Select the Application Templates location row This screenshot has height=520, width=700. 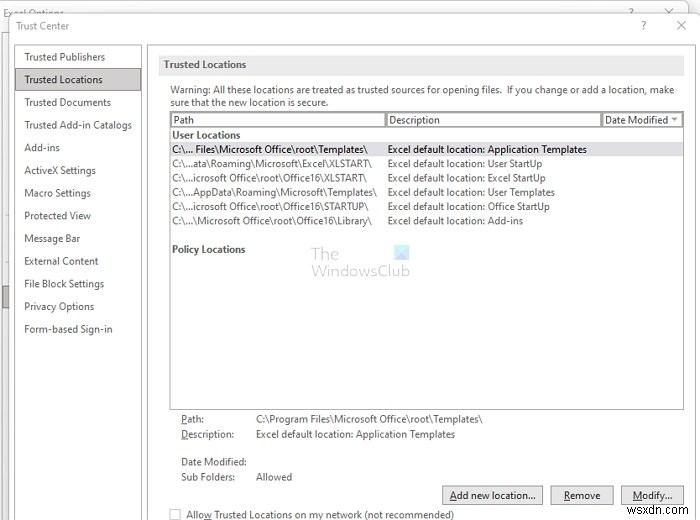tap(426, 150)
